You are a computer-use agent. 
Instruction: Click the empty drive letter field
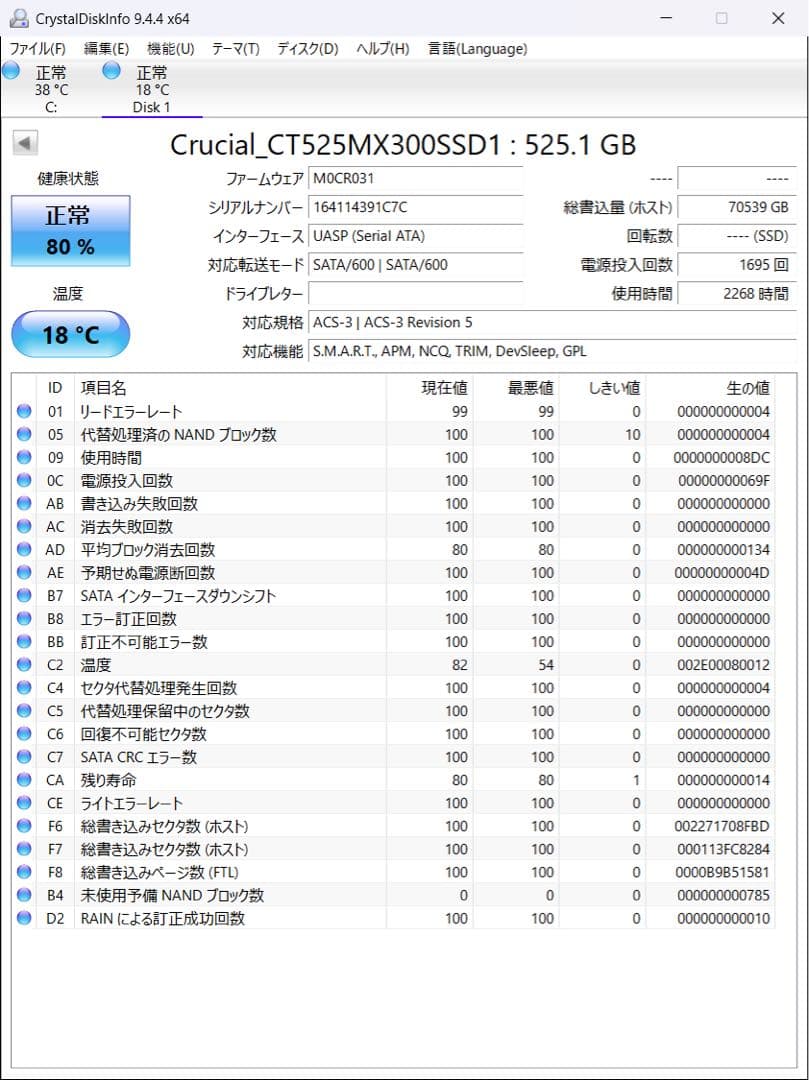[415, 293]
